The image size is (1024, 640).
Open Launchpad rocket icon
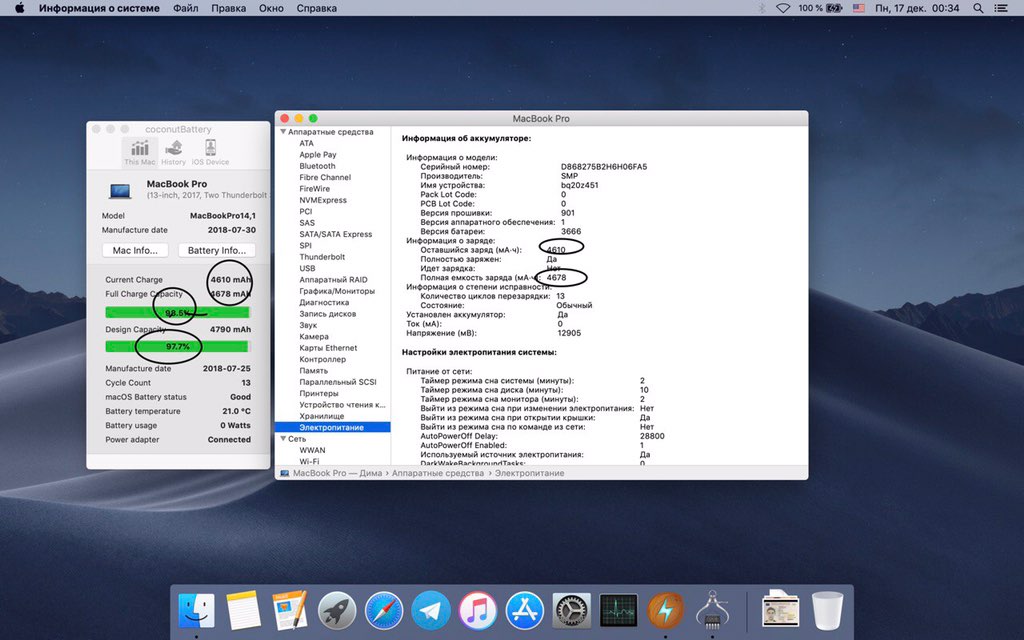337,611
